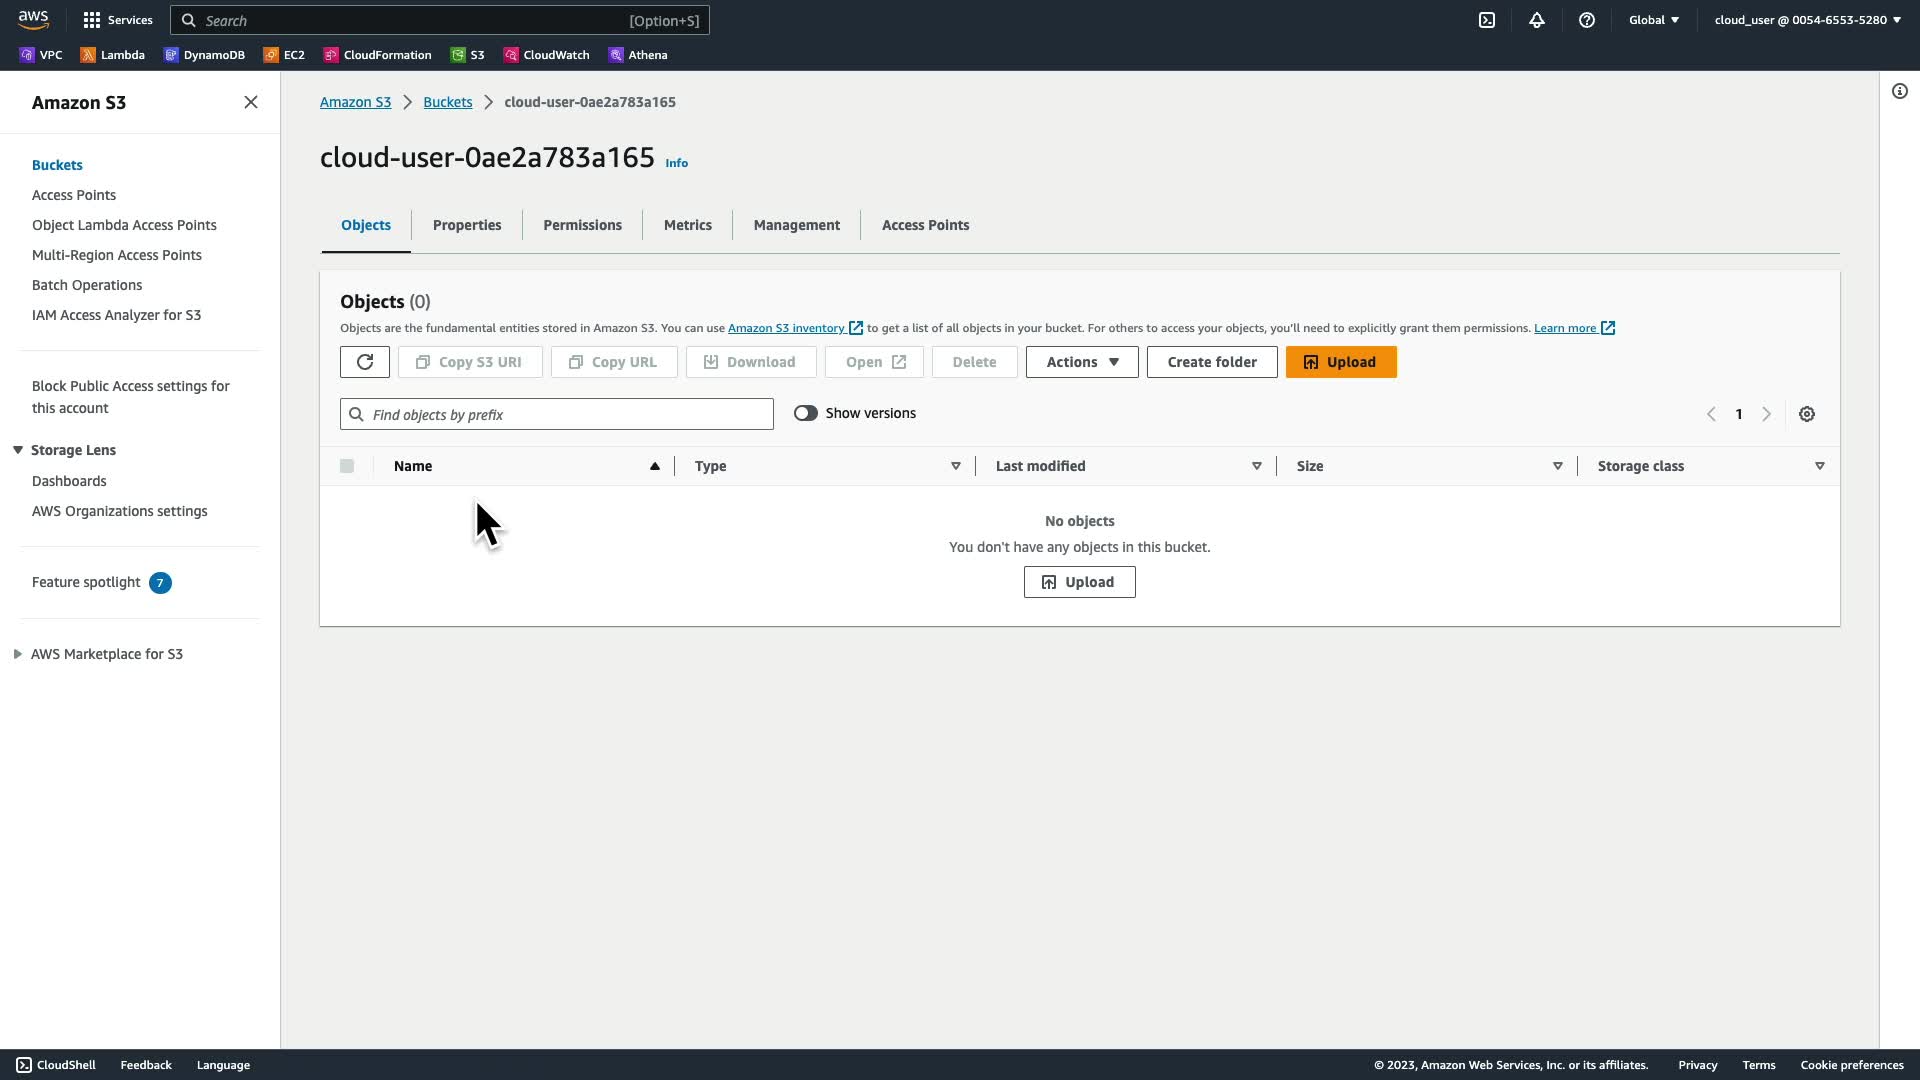
Task: Open the CloudShell icon in top bar
Action: coord(1487,20)
